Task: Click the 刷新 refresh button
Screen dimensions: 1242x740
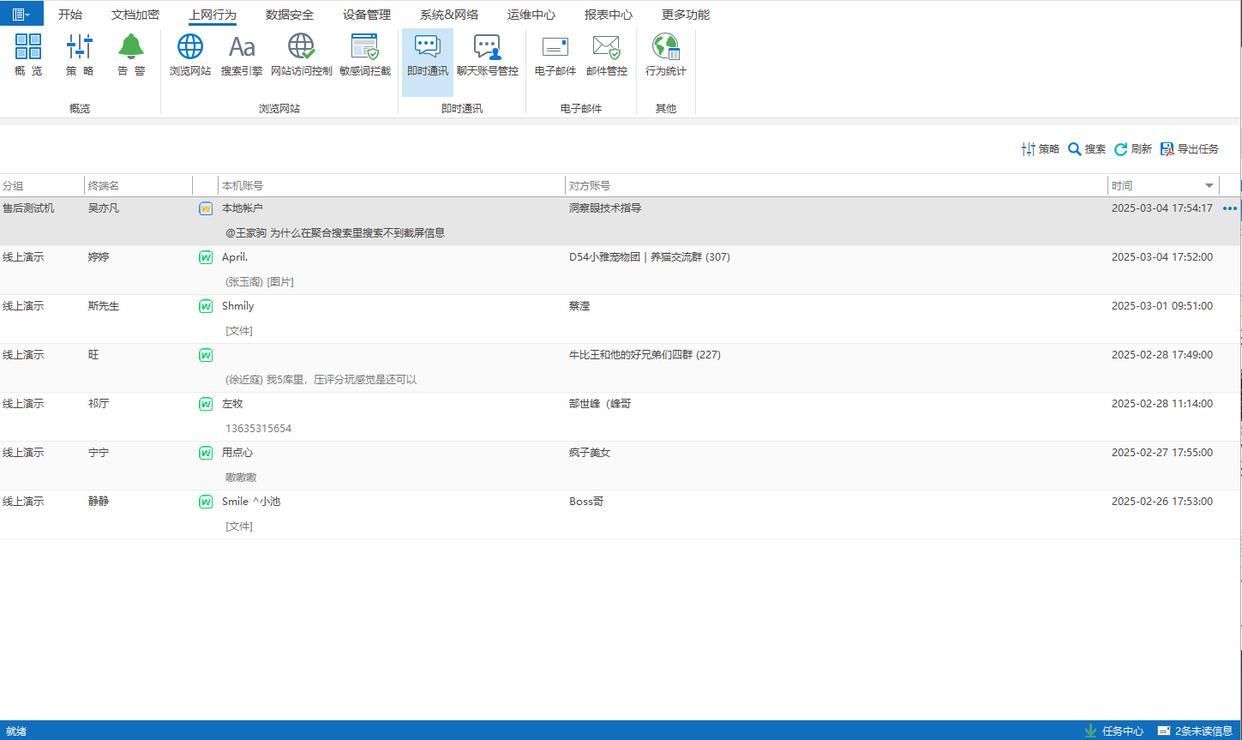Action: point(1133,149)
